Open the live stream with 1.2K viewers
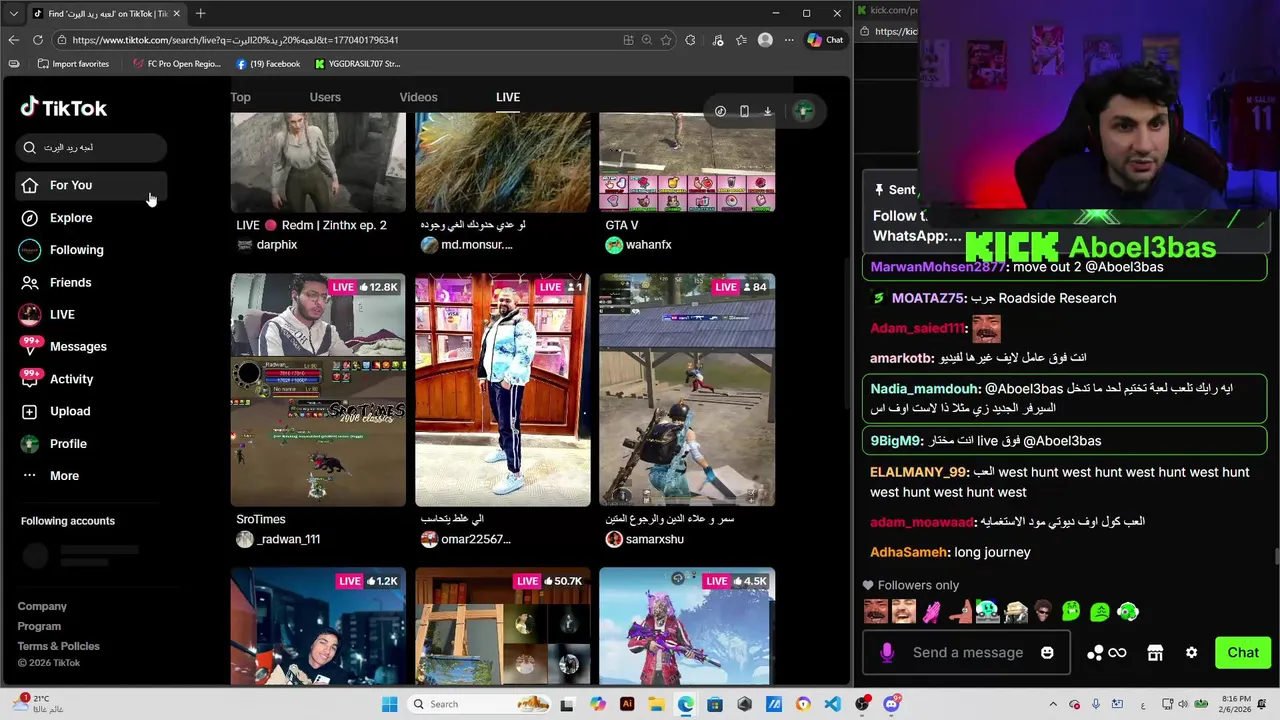The image size is (1280, 720). click(318, 626)
